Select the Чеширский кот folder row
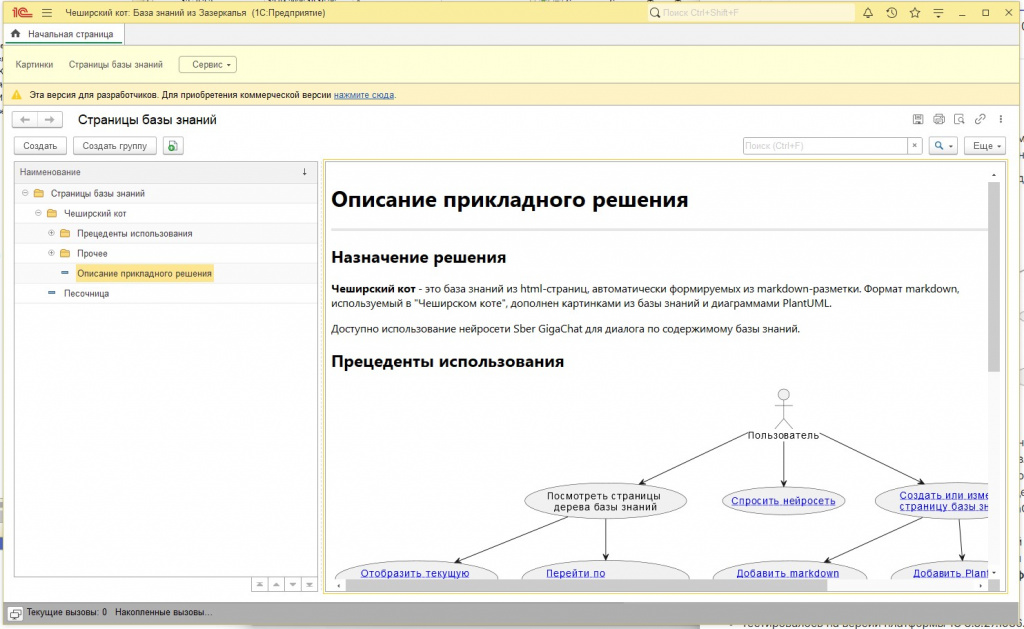 (x=166, y=213)
